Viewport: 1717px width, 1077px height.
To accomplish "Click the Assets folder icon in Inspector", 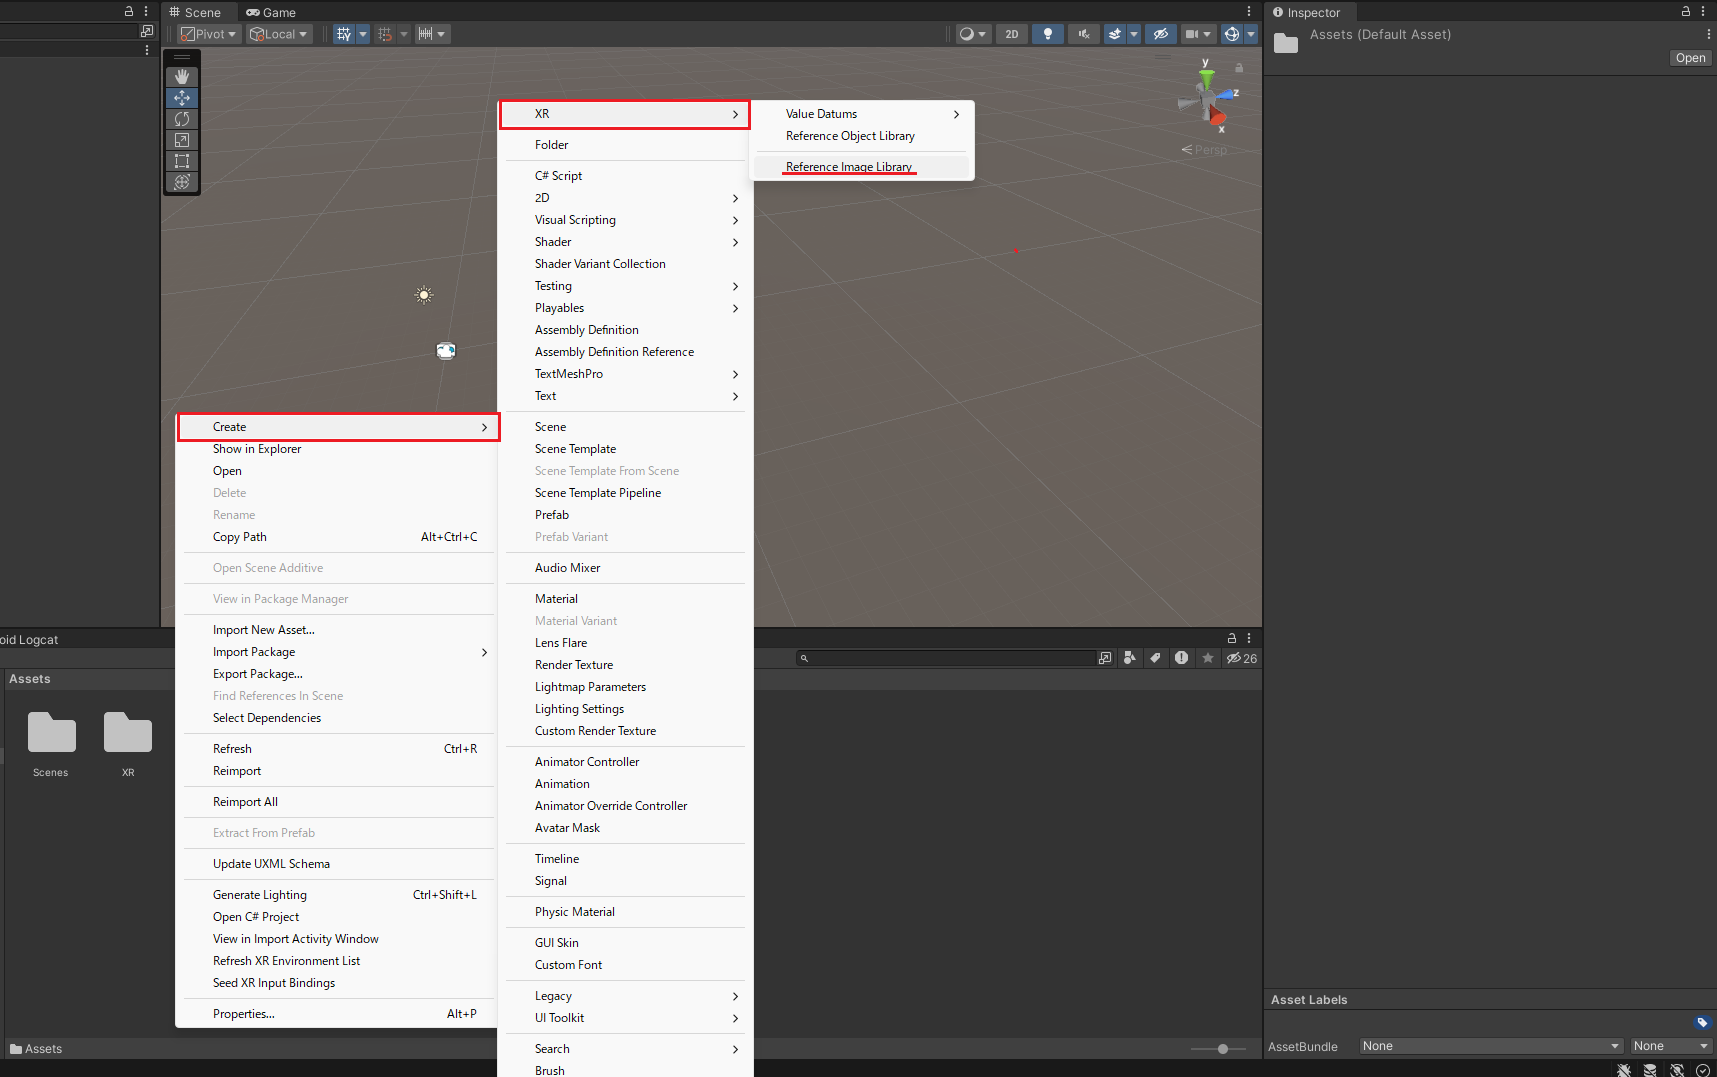I will 1286,43.
